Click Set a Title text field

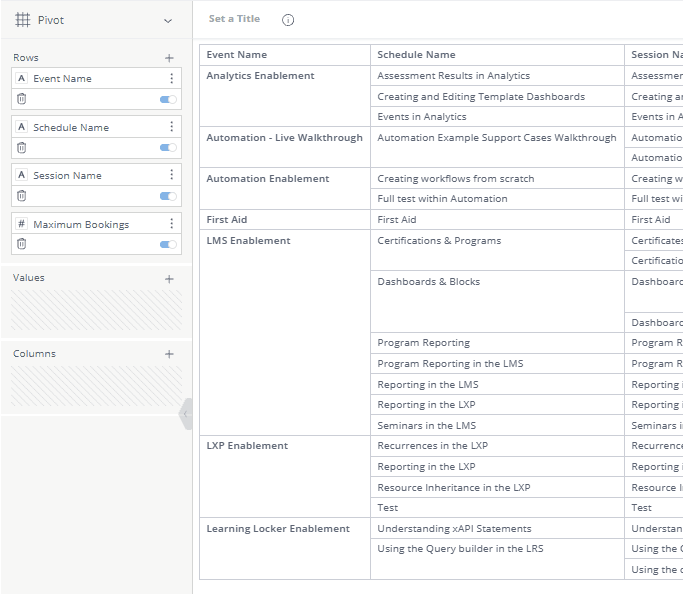234,19
